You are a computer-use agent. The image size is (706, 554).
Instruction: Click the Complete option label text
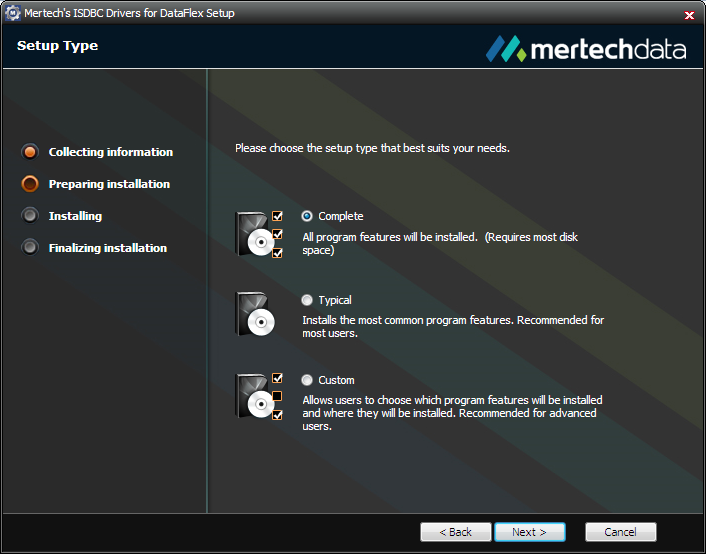pyautogui.click(x=340, y=216)
